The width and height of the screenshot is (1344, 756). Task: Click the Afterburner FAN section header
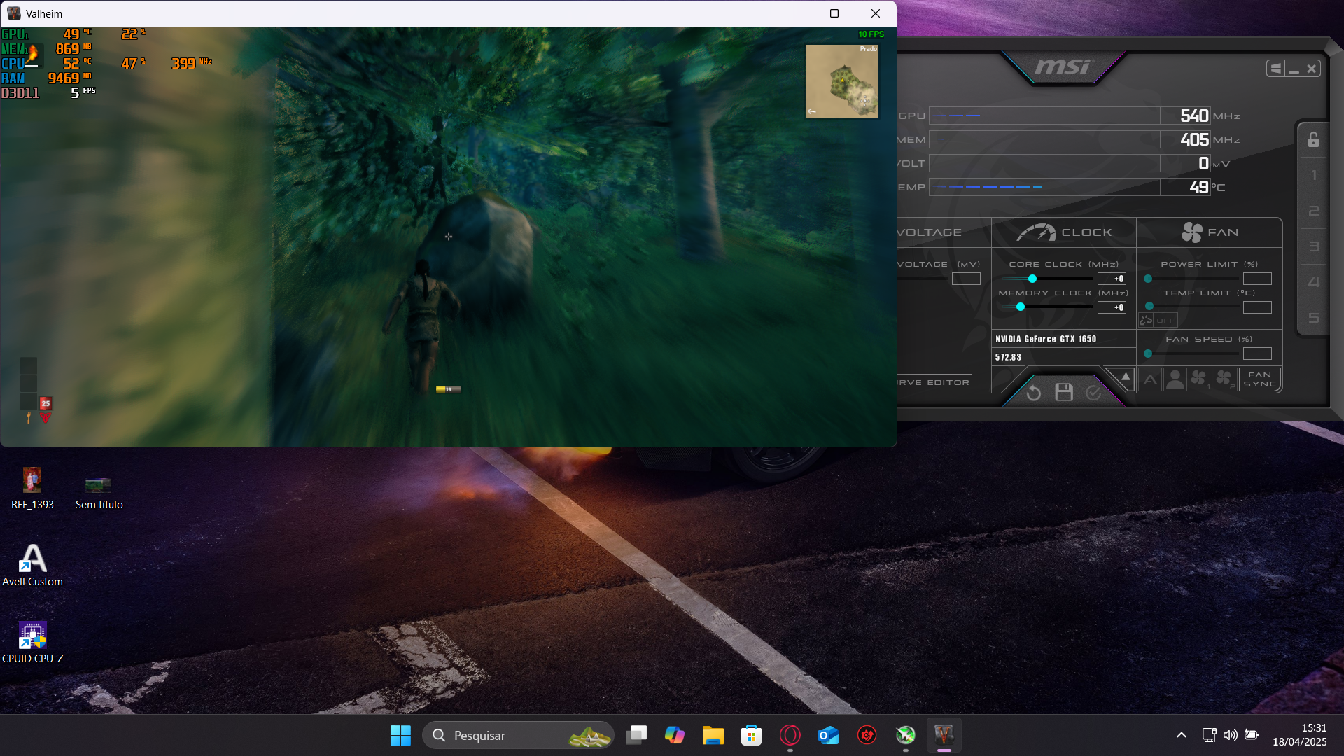[x=1210, y=232]
